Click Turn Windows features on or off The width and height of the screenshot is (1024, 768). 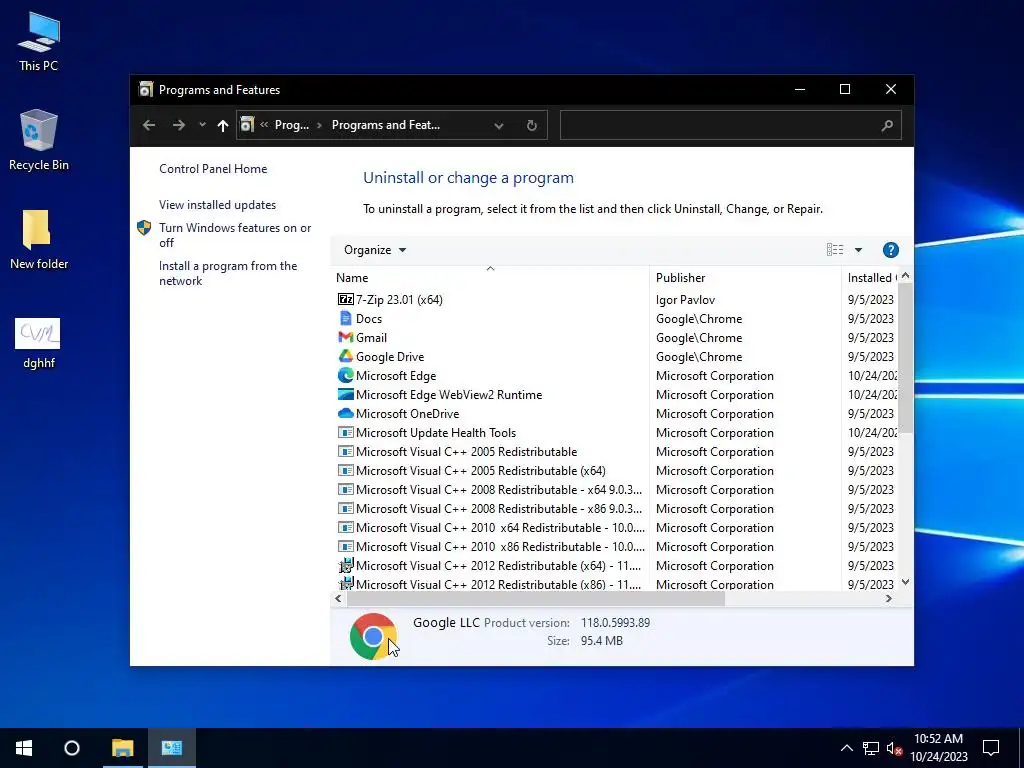pos(235,234)
